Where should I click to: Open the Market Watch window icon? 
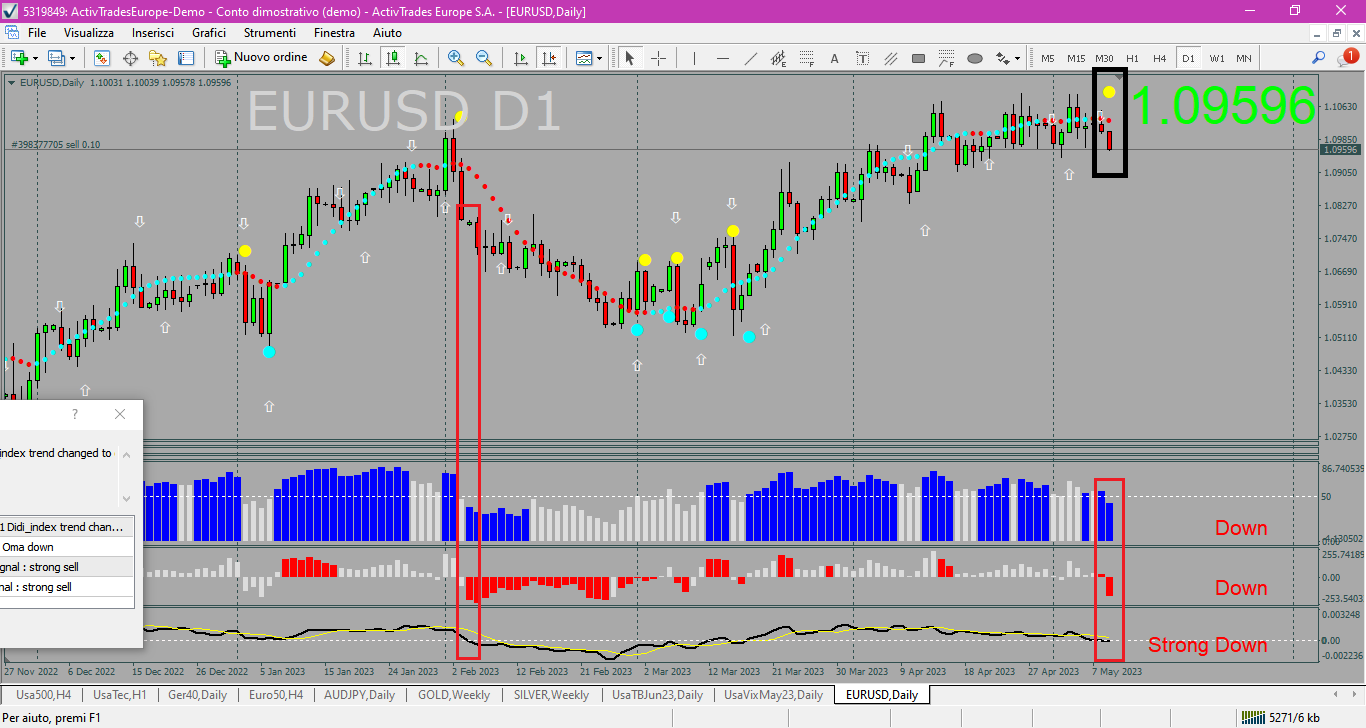(102, 58)
